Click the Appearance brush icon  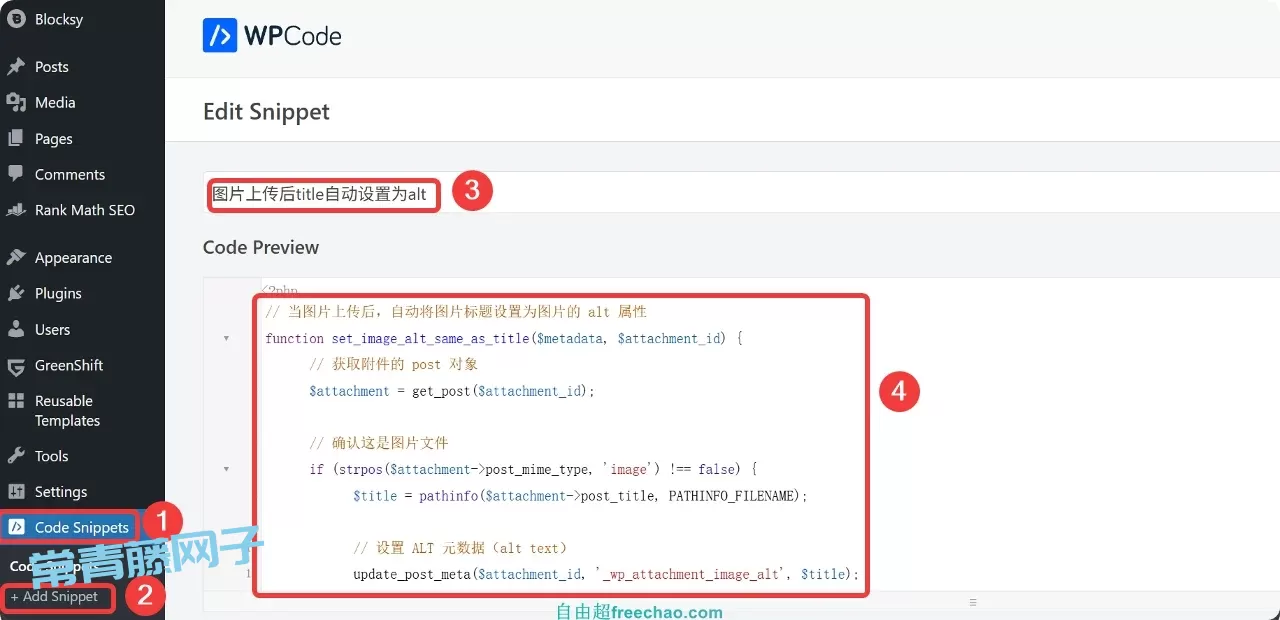coord(15,257)
